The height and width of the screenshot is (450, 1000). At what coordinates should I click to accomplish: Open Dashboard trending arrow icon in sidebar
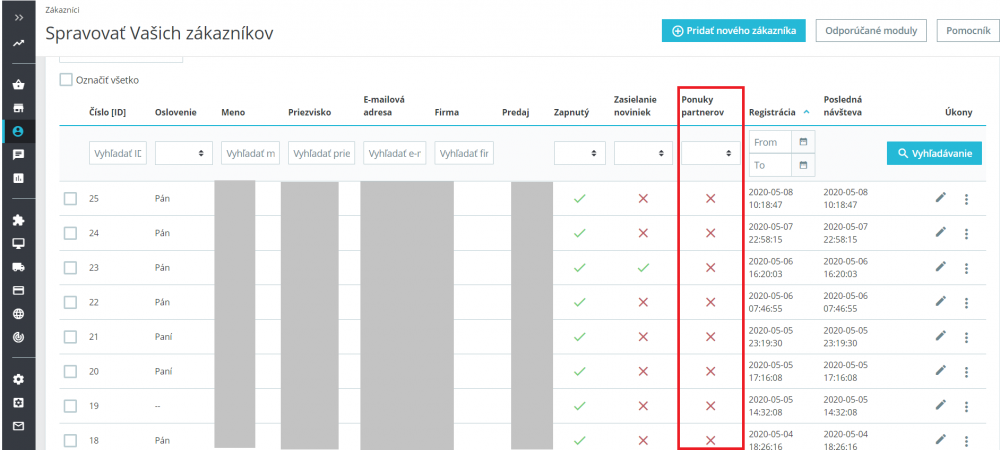18,43
